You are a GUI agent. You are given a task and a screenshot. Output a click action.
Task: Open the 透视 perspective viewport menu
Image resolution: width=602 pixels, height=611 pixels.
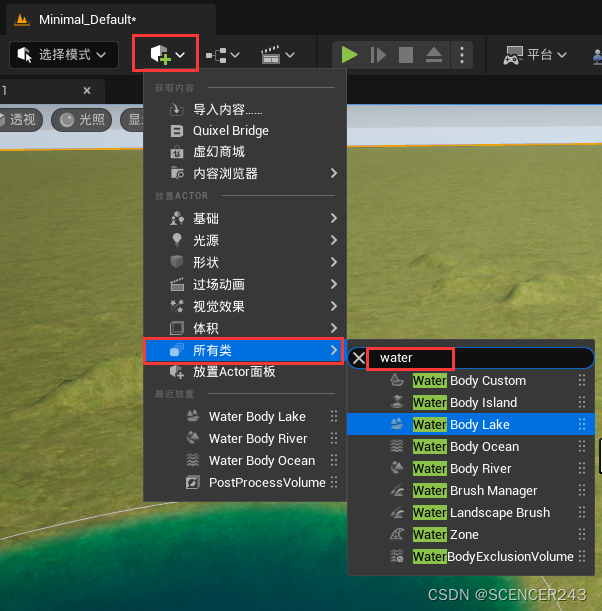pos(20,120)
